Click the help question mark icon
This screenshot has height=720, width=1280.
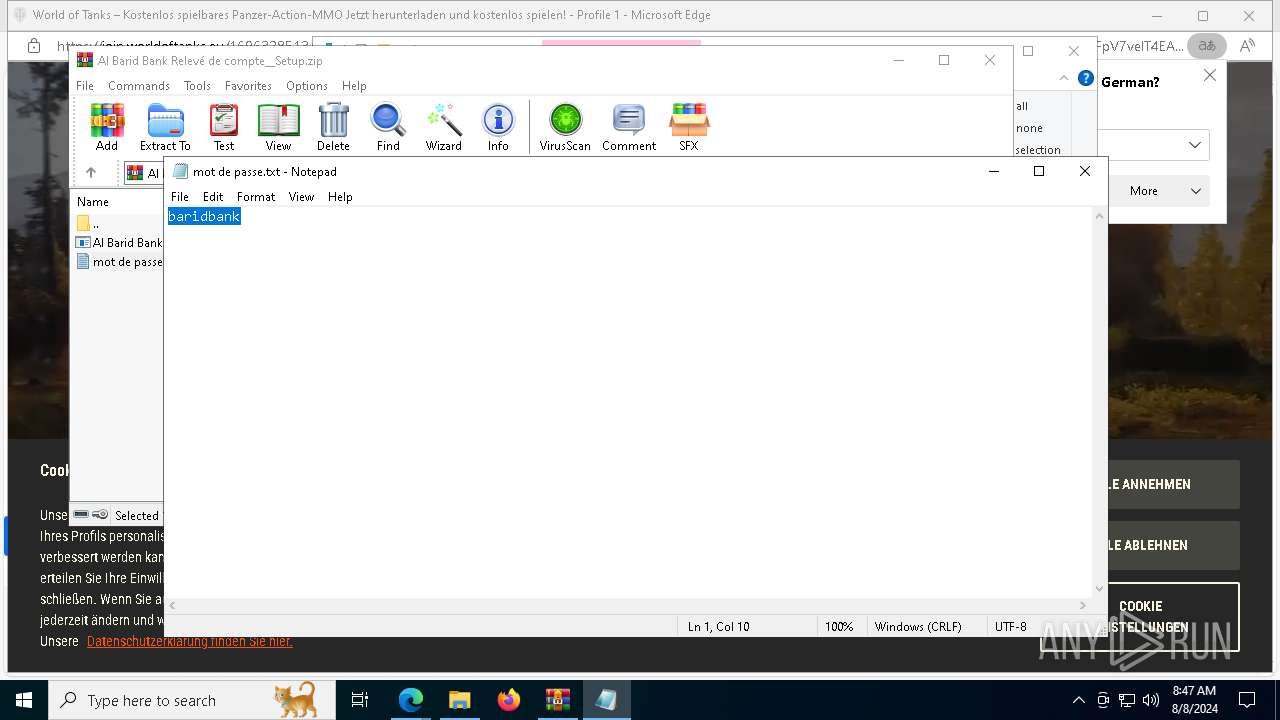(1085, 79)
